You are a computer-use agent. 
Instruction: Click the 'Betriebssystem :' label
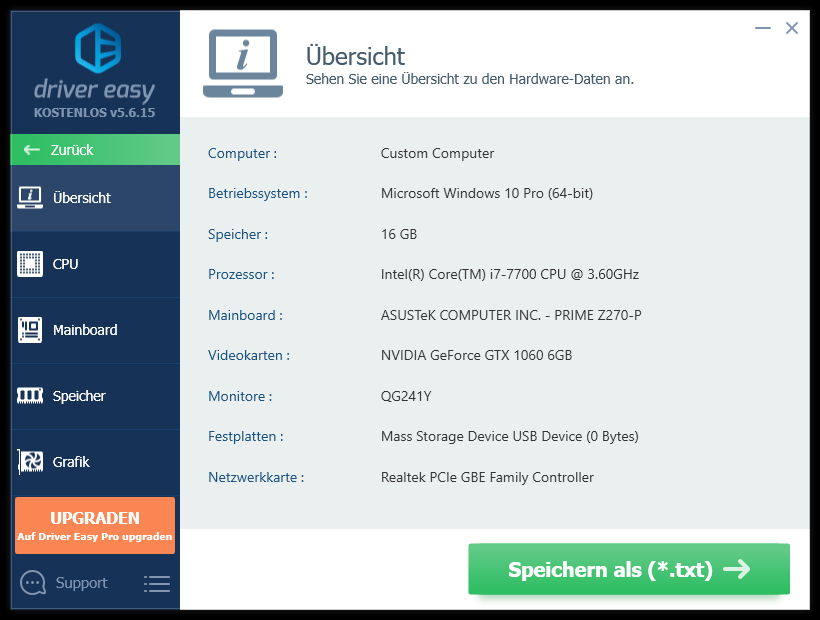click(258, 193)
